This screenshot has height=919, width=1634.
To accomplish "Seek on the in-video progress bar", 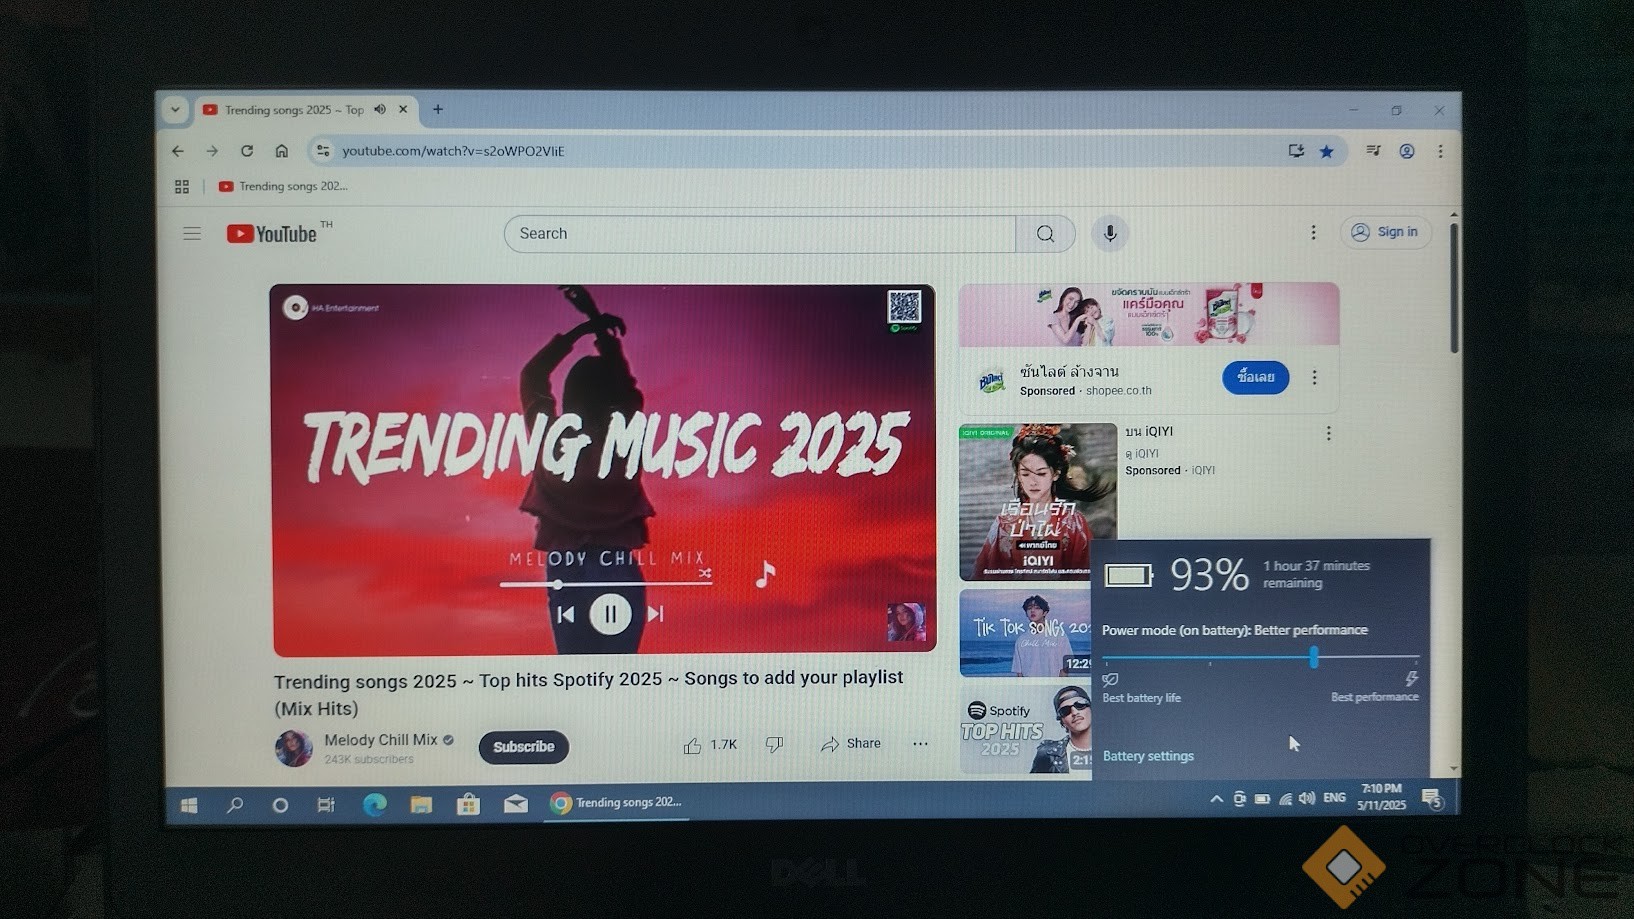I will click(605, 584).
